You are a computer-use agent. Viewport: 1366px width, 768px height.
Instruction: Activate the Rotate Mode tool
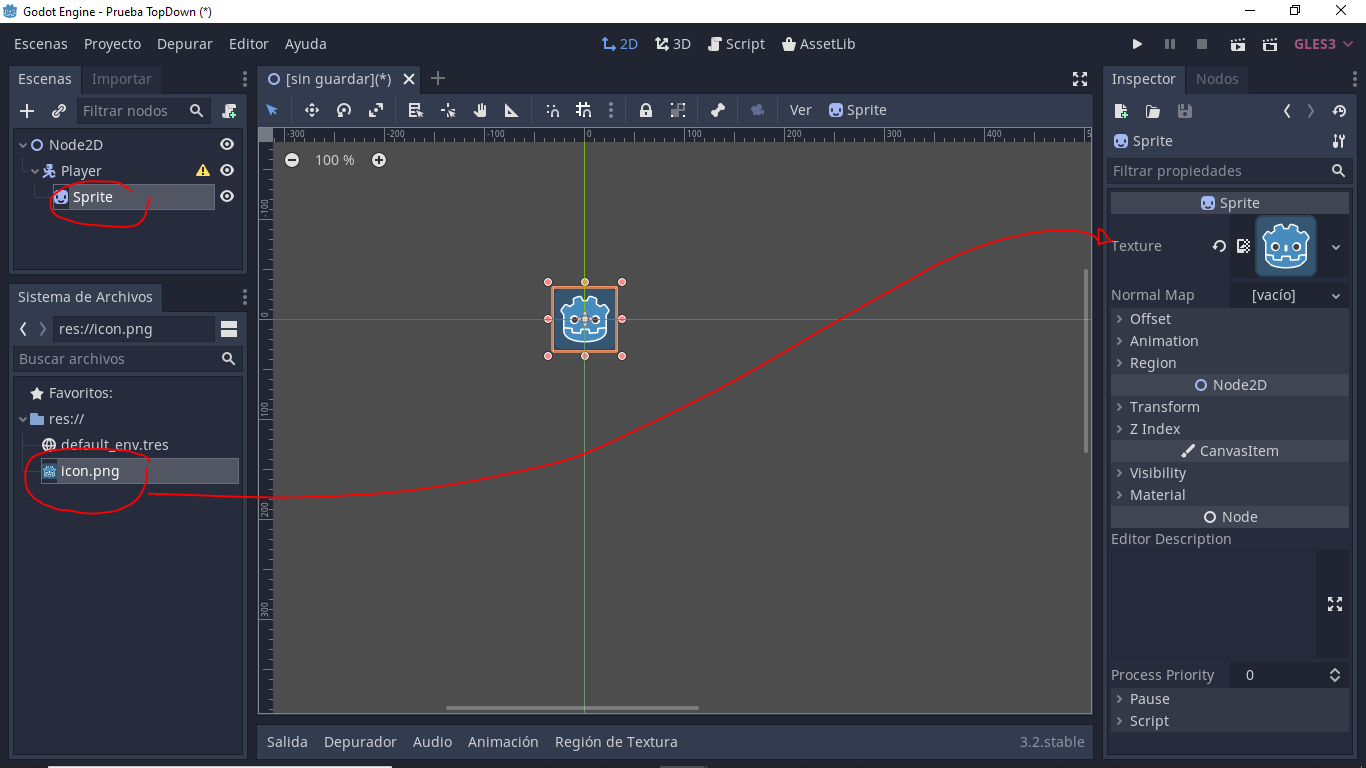344,110
